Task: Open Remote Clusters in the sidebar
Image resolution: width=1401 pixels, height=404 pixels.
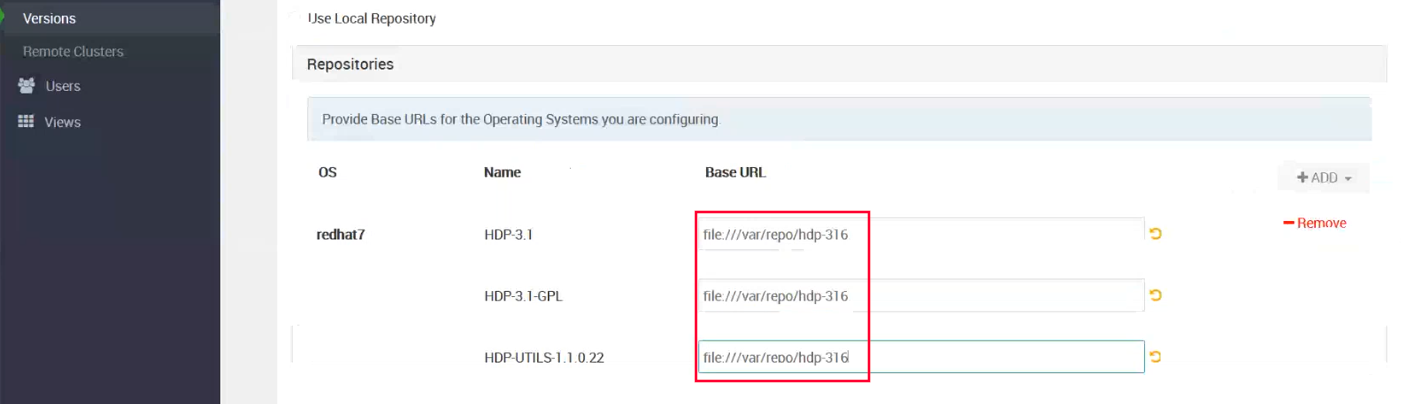Action: [x=73, y=51]
